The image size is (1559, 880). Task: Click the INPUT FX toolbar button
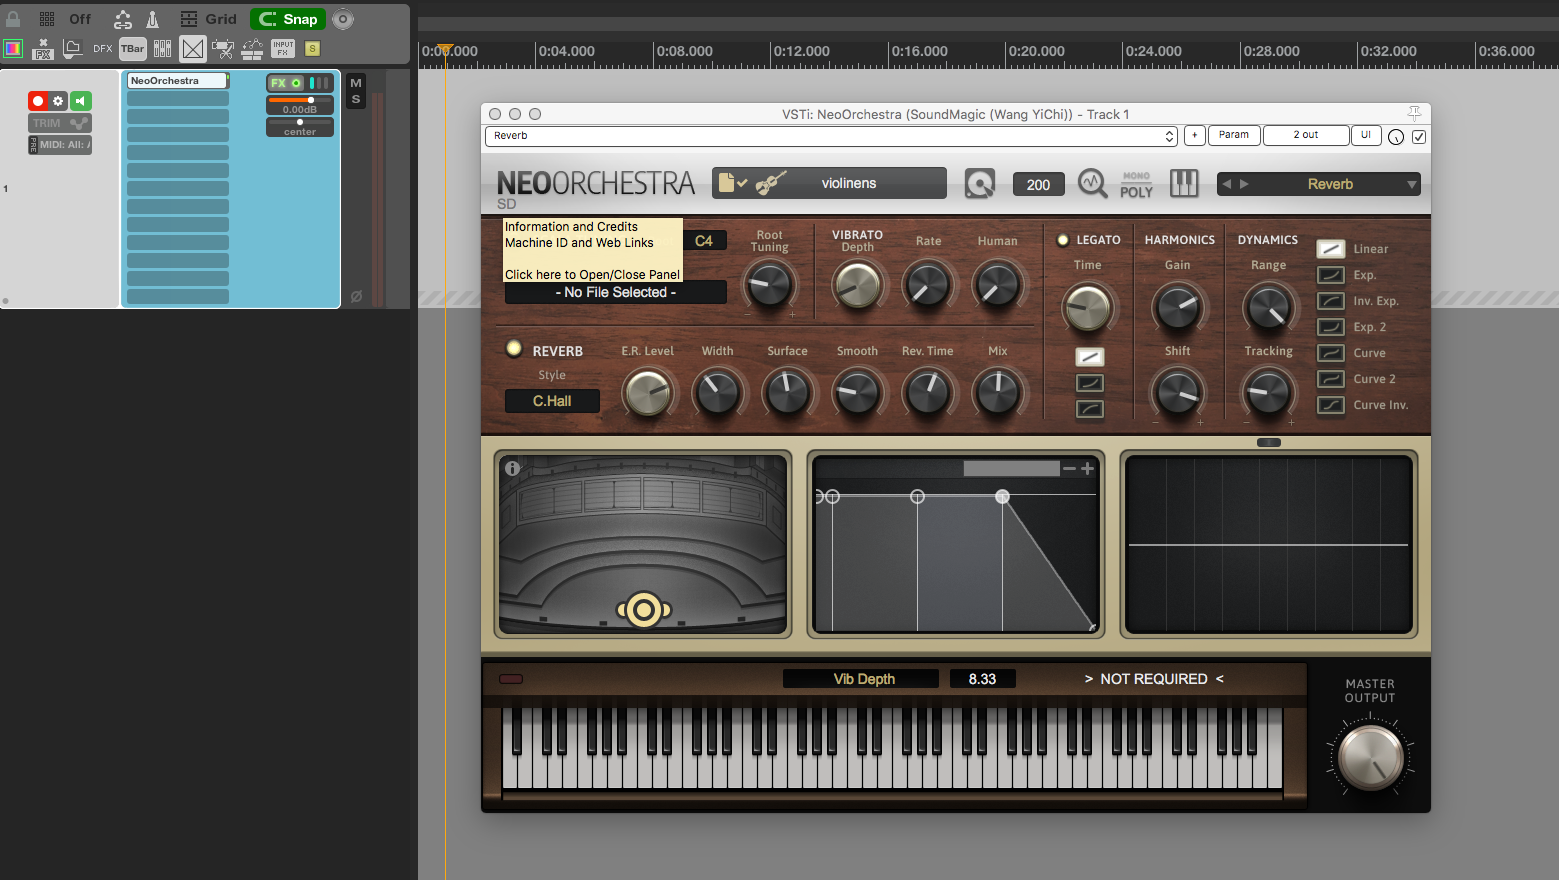click(283, 48)
